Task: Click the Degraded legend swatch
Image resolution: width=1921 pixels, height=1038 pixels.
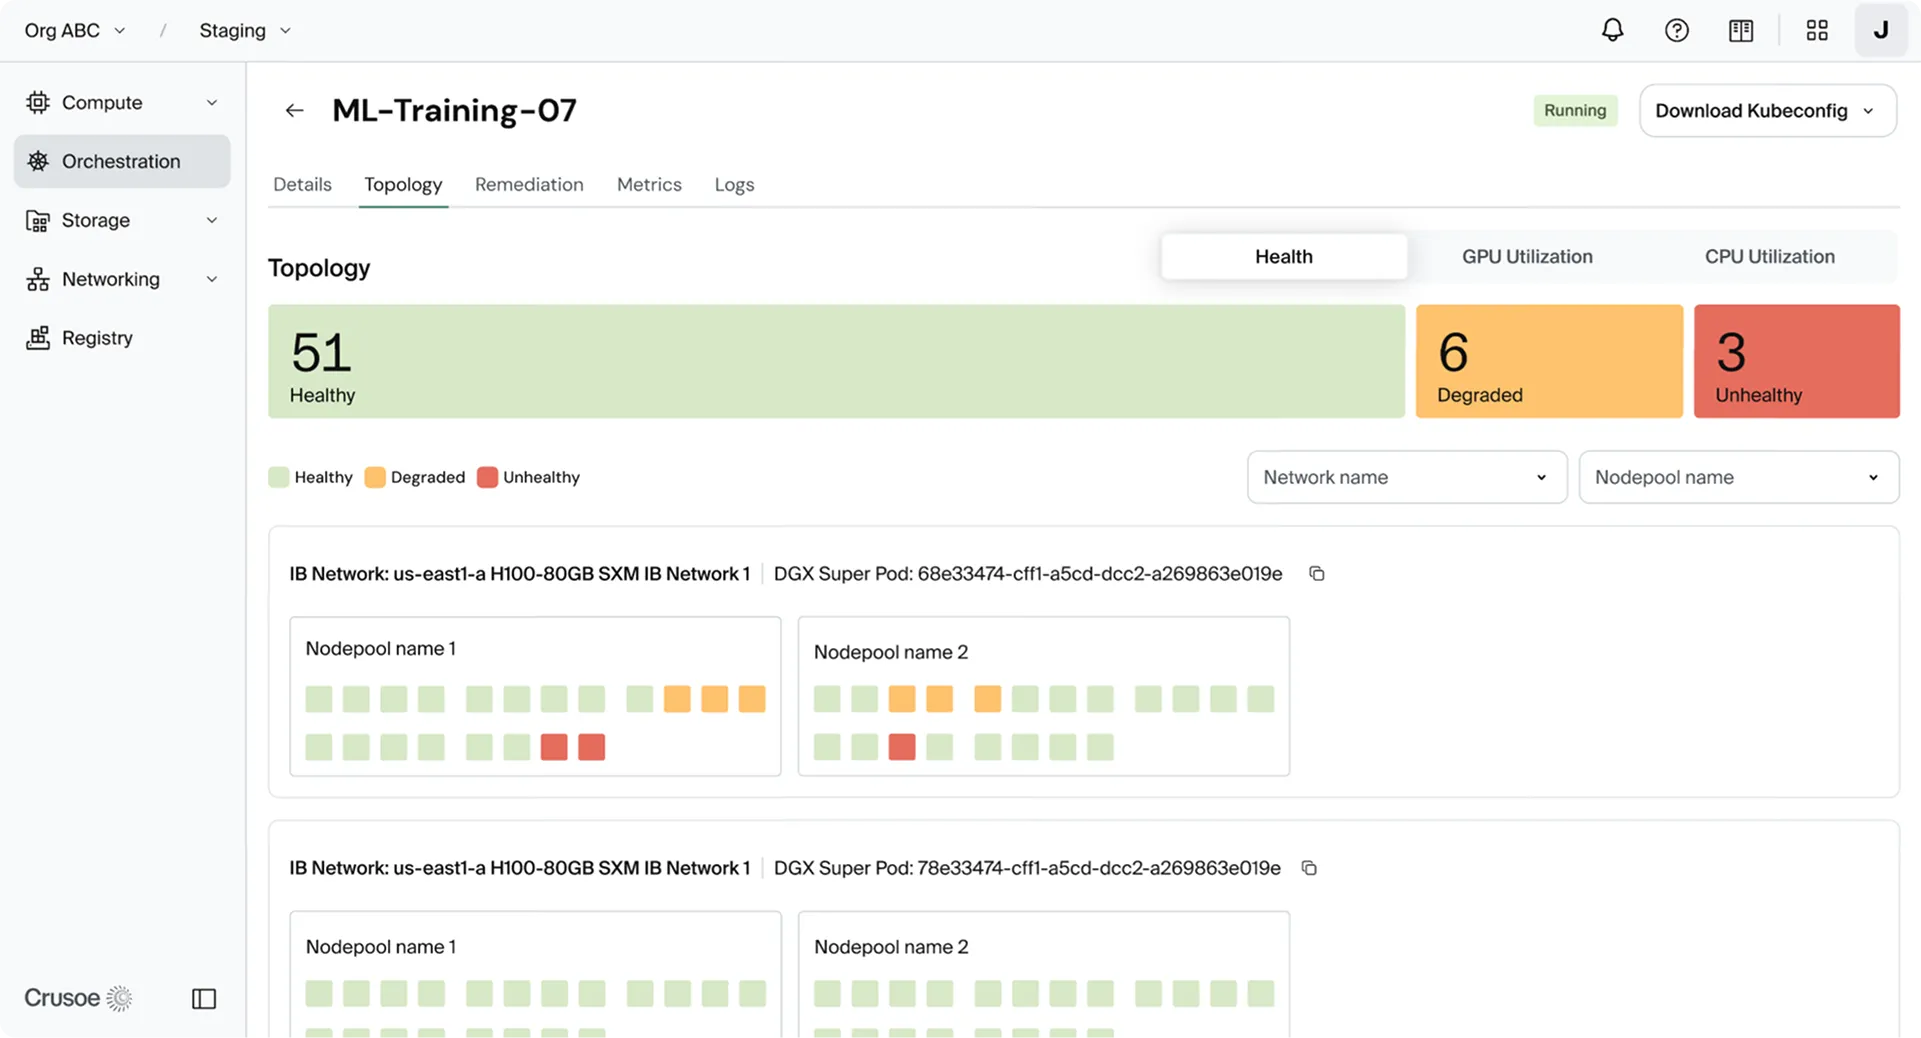Action: 375,477
